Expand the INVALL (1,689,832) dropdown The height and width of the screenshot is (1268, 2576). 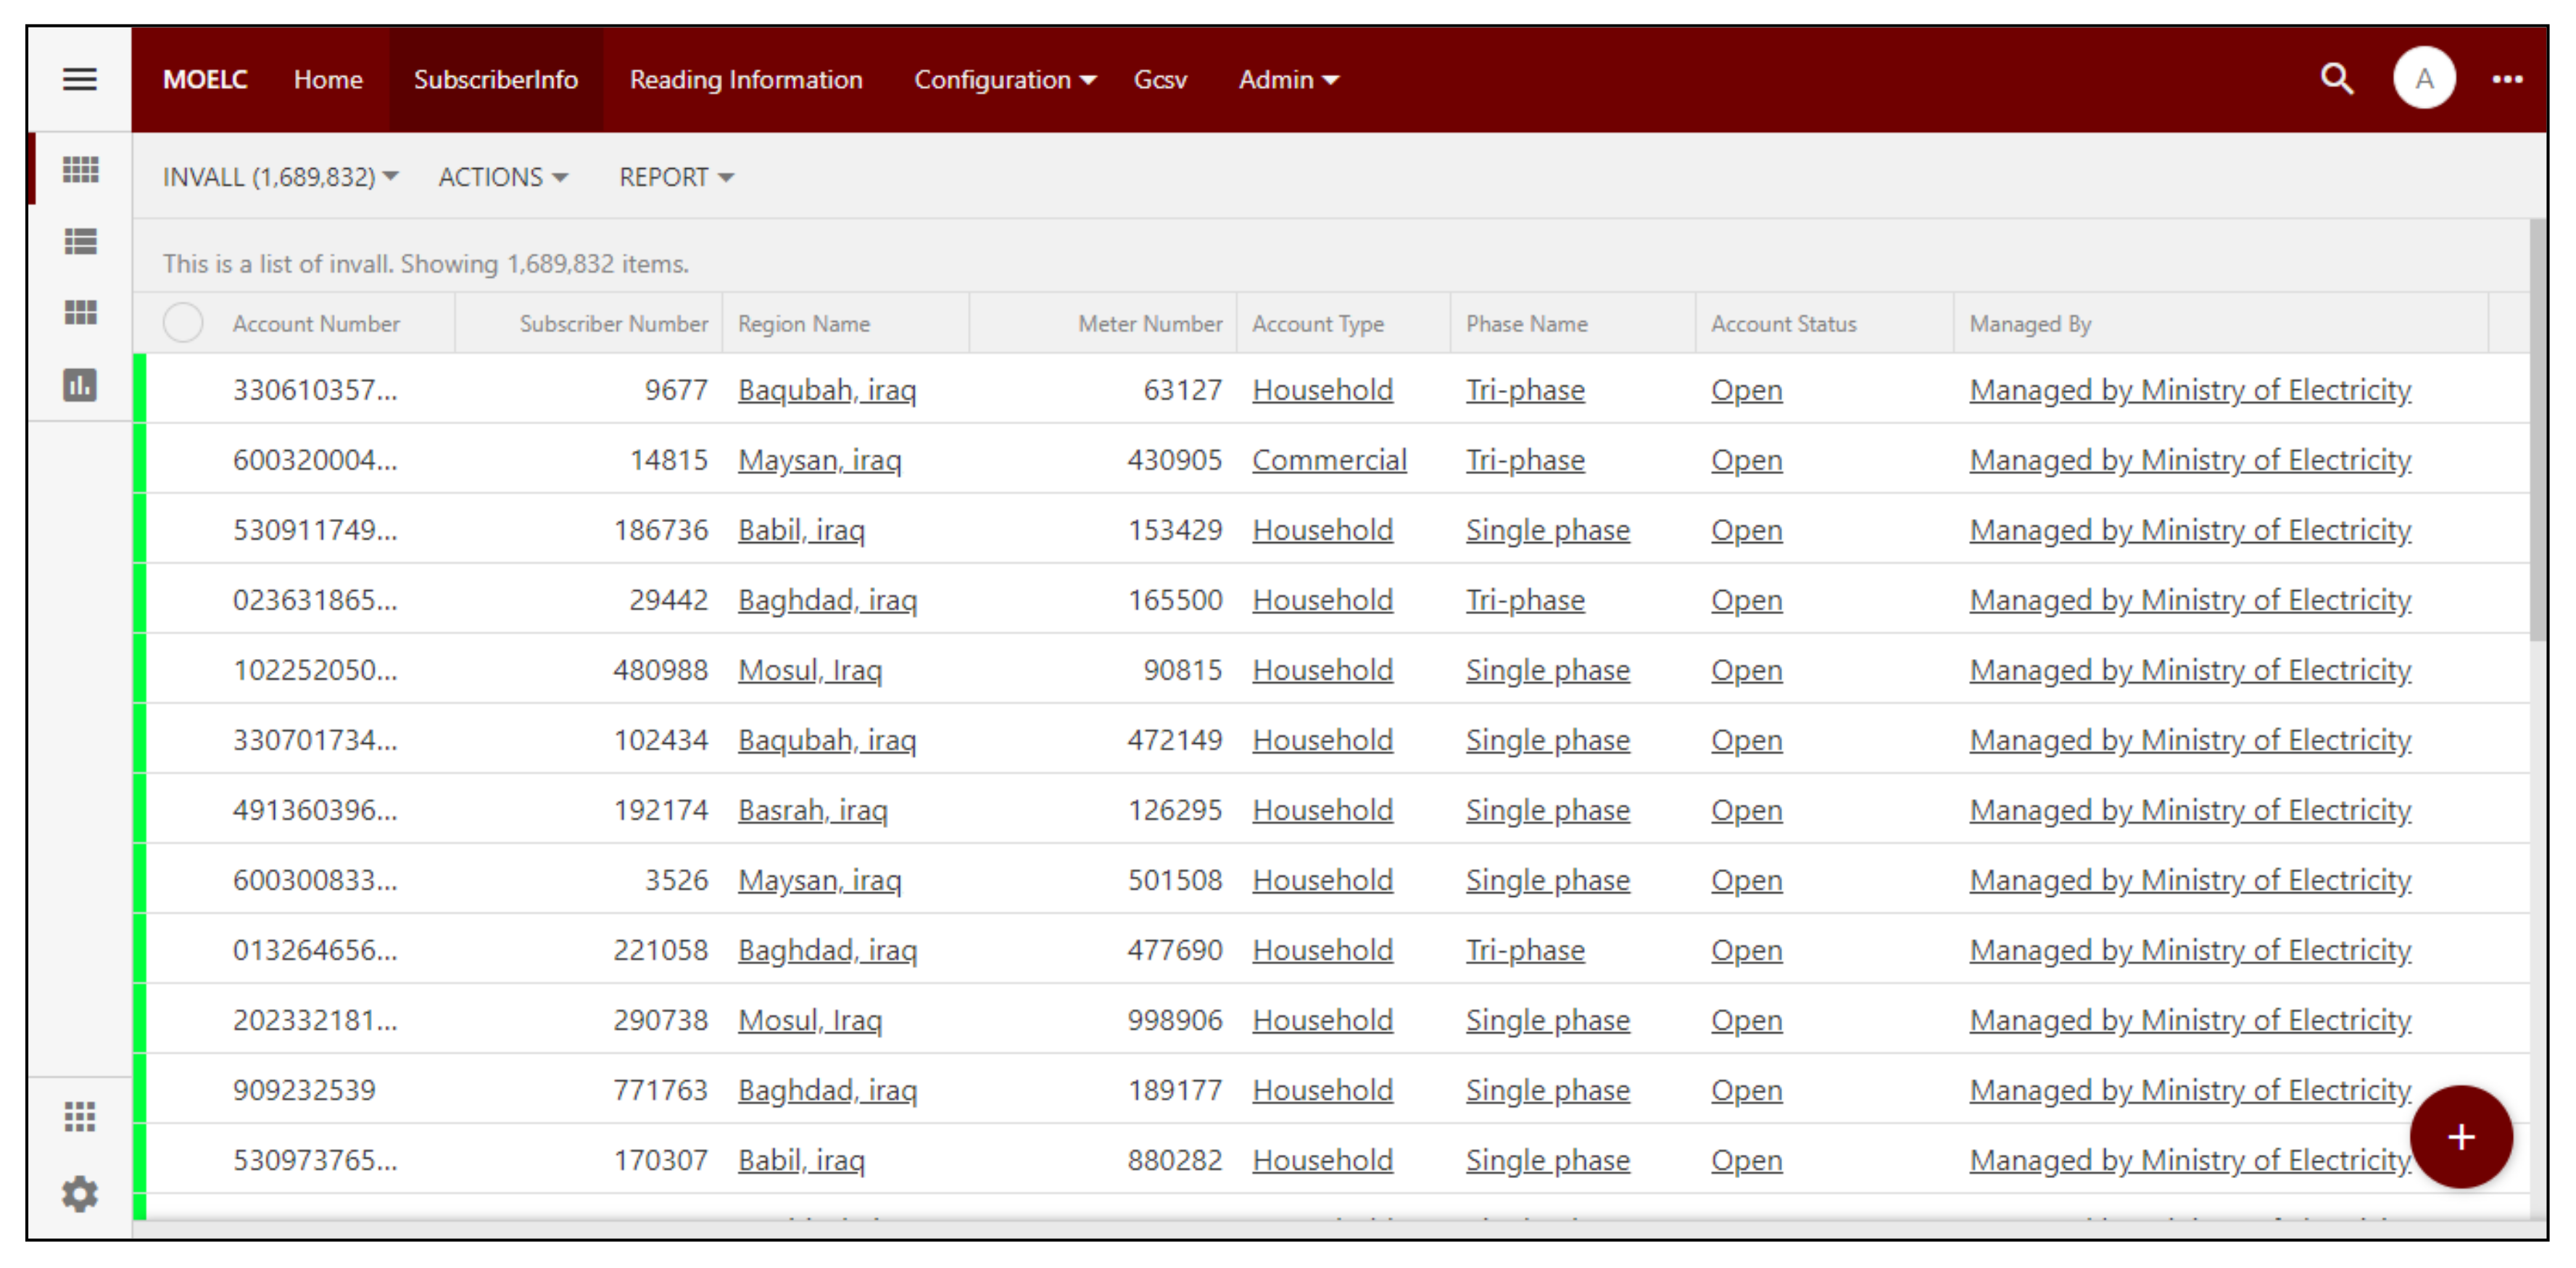pyautogui.click(x=280, y=177)
